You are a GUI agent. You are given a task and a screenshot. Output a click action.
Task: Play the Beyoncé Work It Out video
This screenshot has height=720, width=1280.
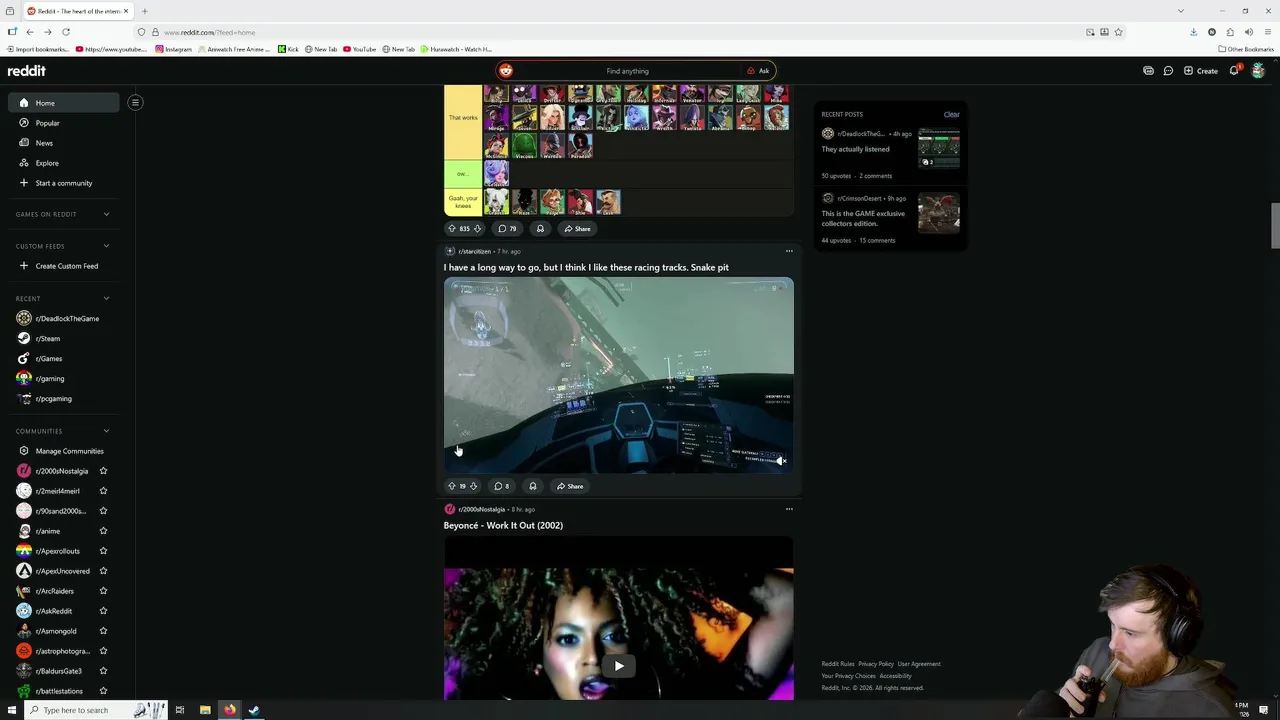619,666
